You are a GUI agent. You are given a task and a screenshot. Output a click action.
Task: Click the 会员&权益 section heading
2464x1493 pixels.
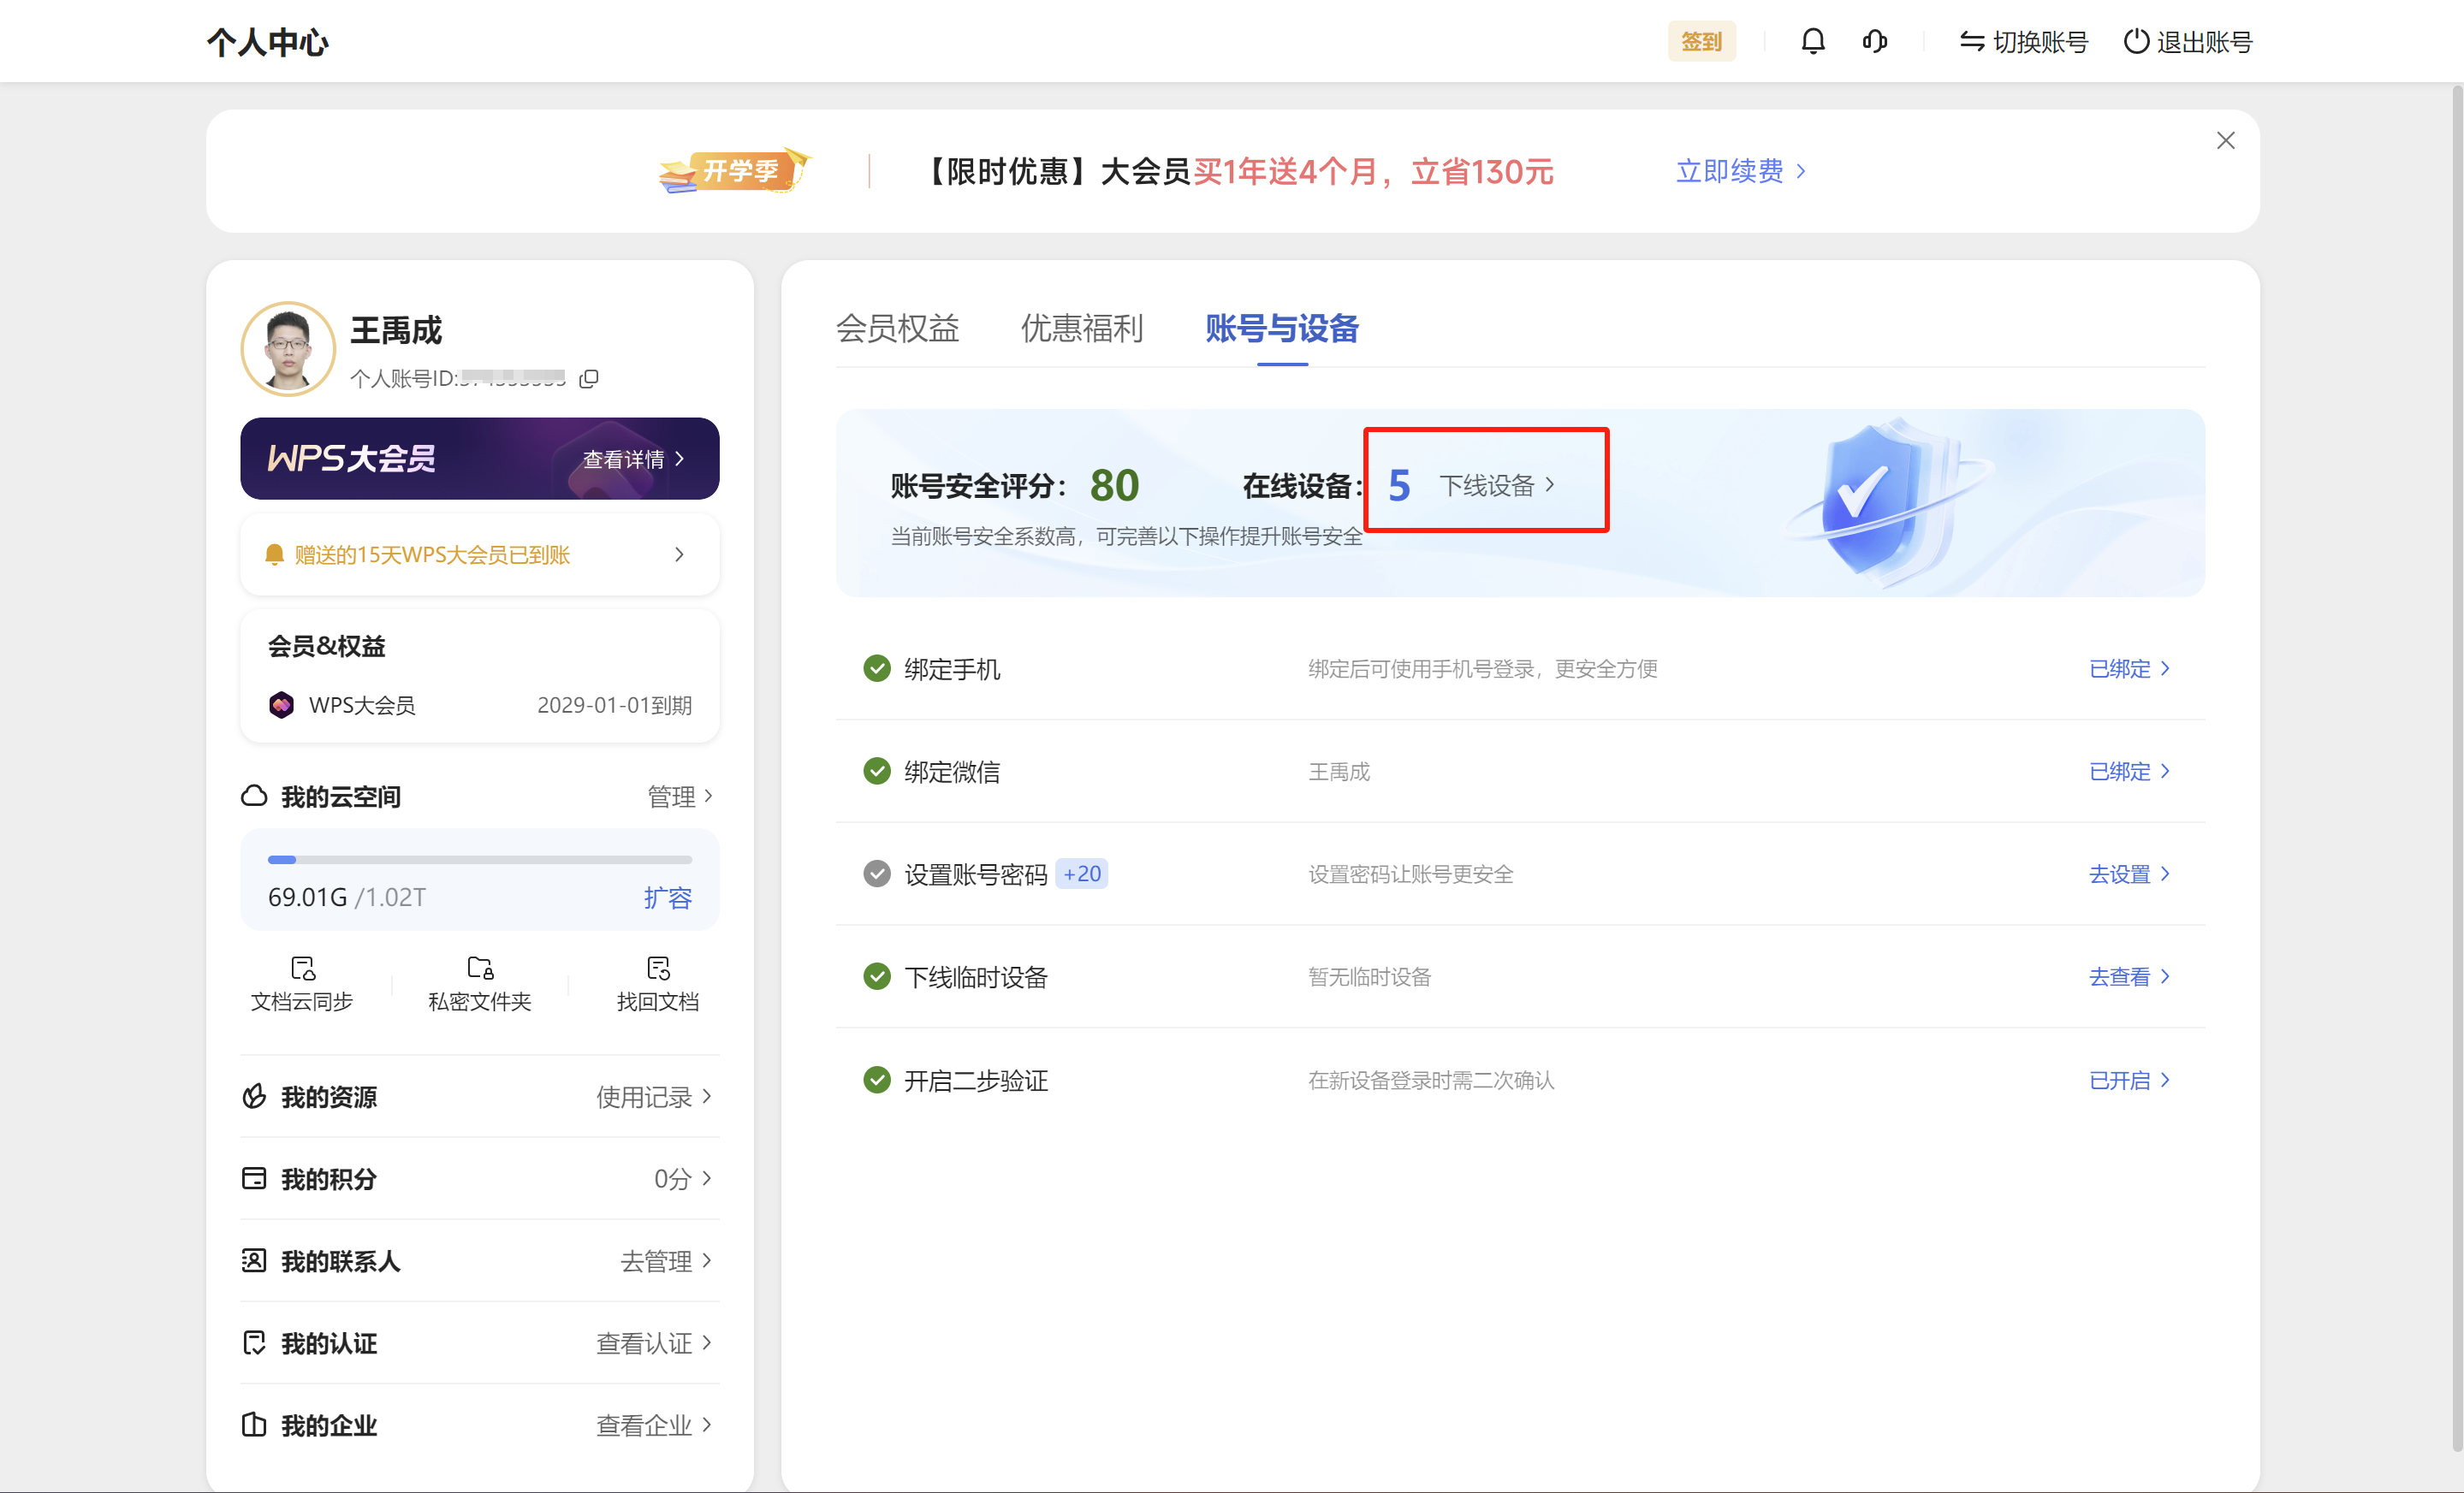pos(326,646)
